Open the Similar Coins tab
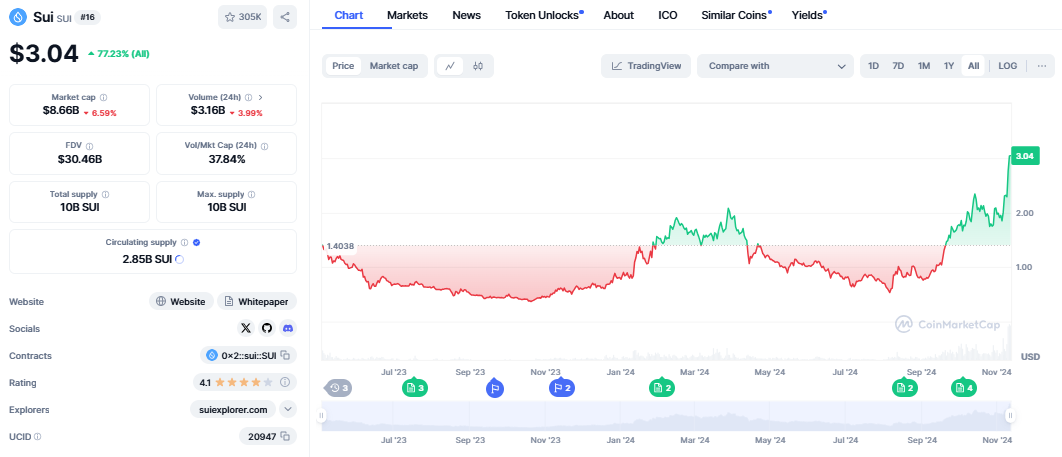 tap(736, 15)
